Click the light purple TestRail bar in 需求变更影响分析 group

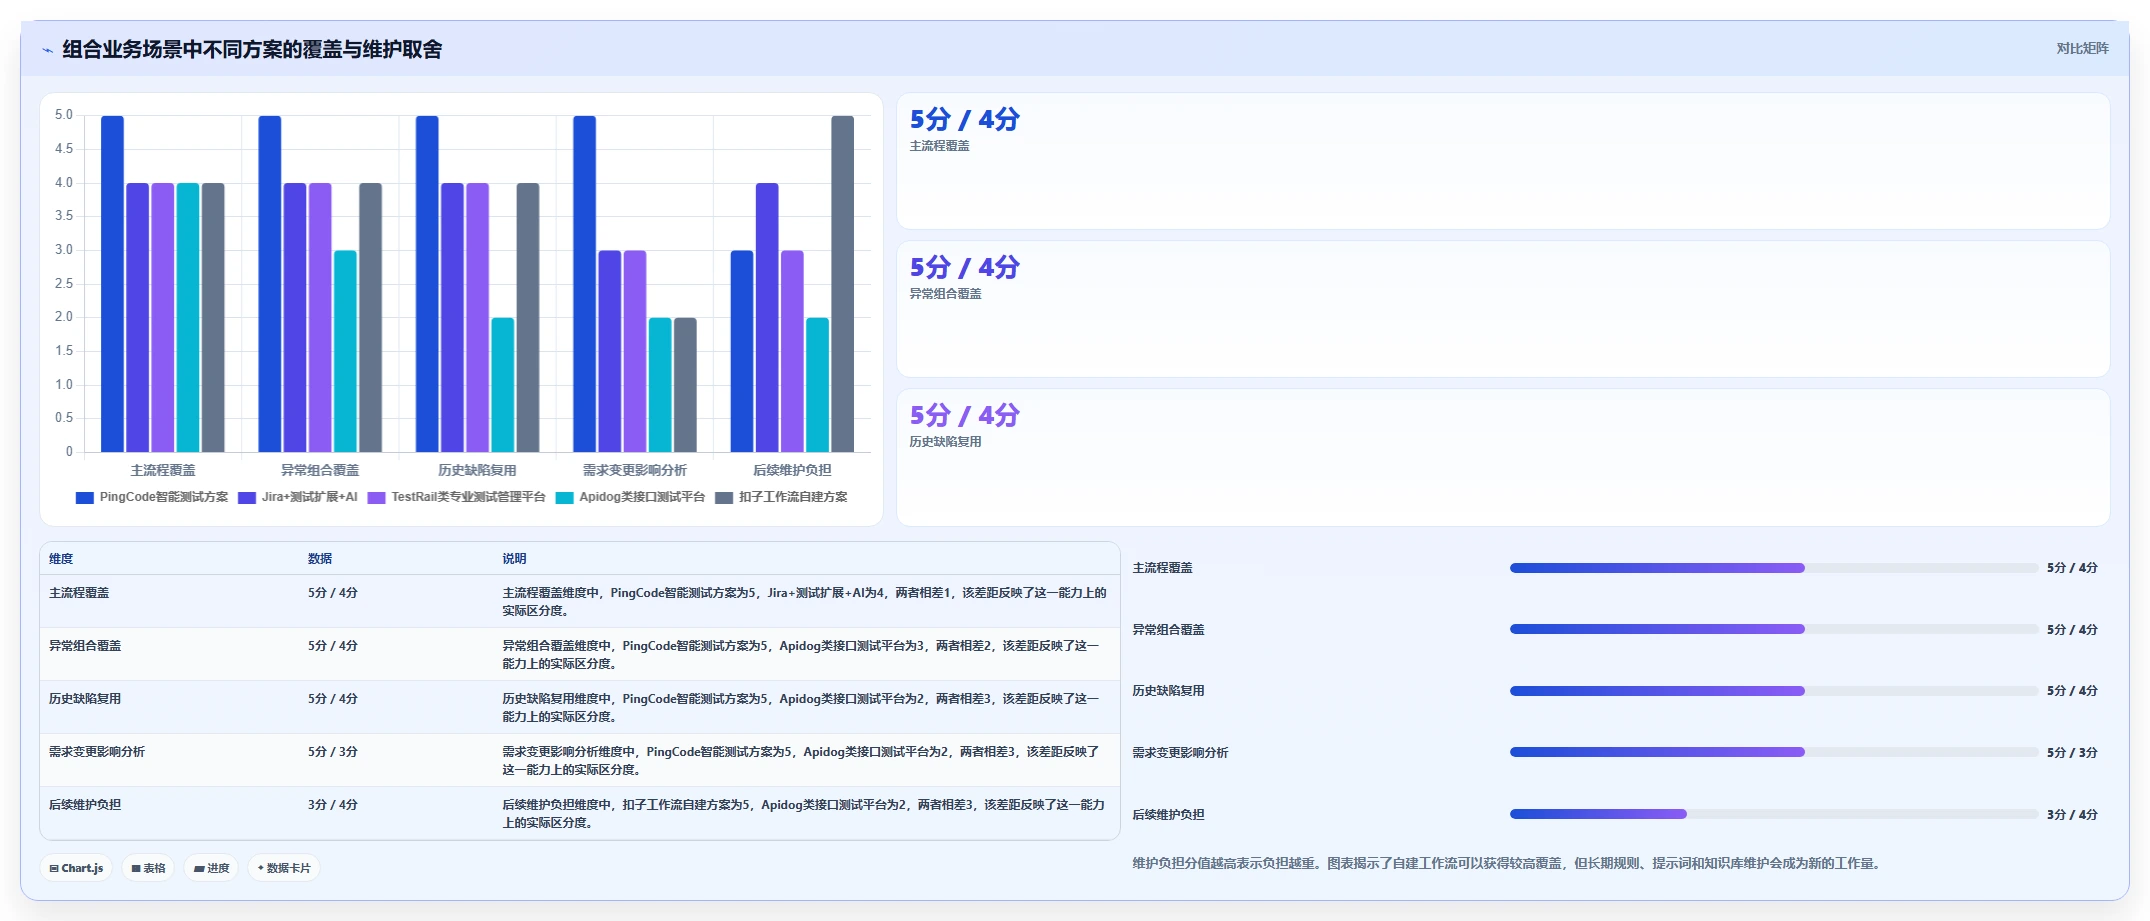point(635,351)
